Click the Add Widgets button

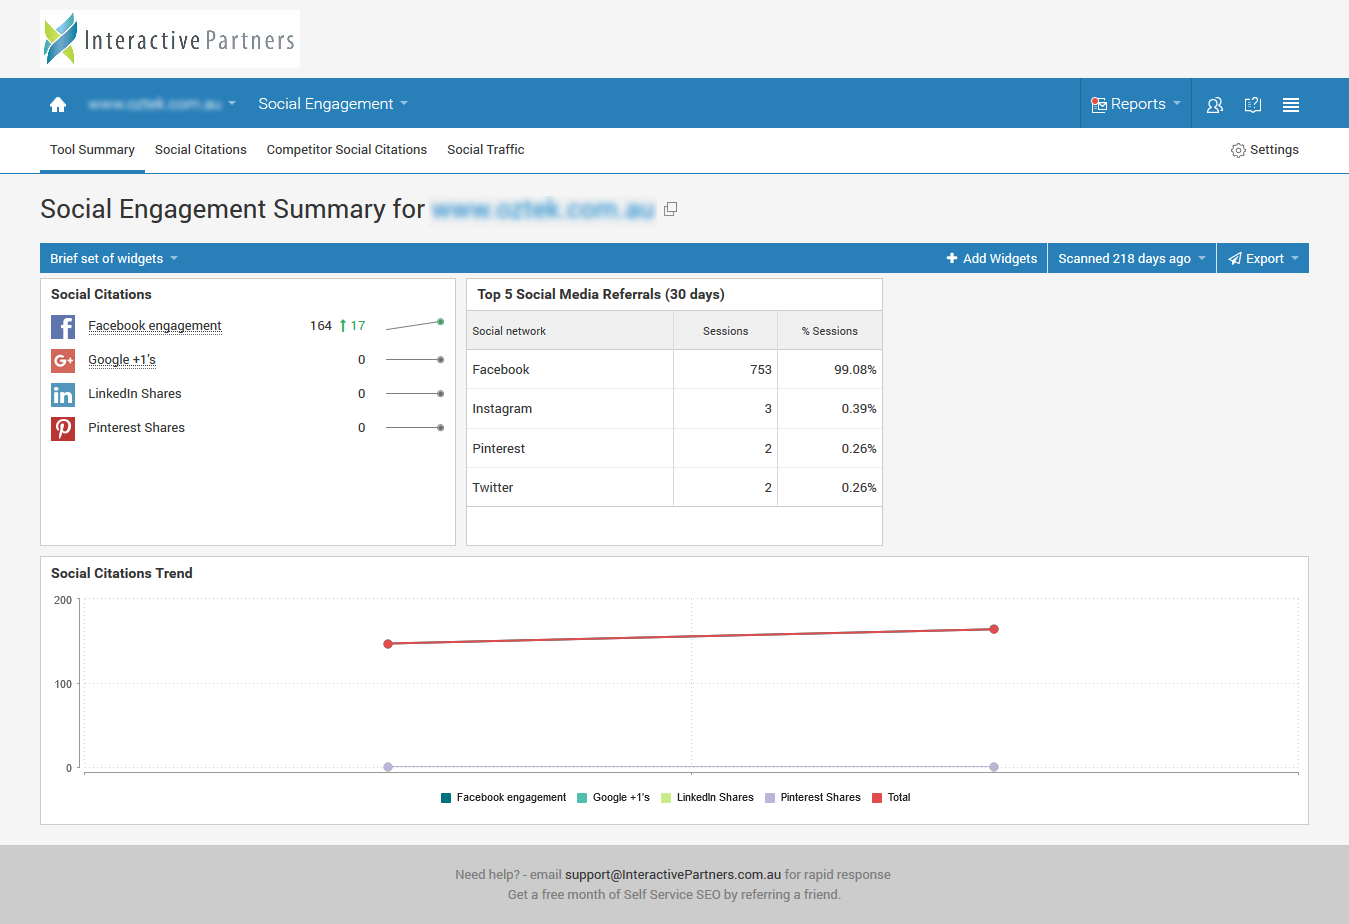pos(991,258)
